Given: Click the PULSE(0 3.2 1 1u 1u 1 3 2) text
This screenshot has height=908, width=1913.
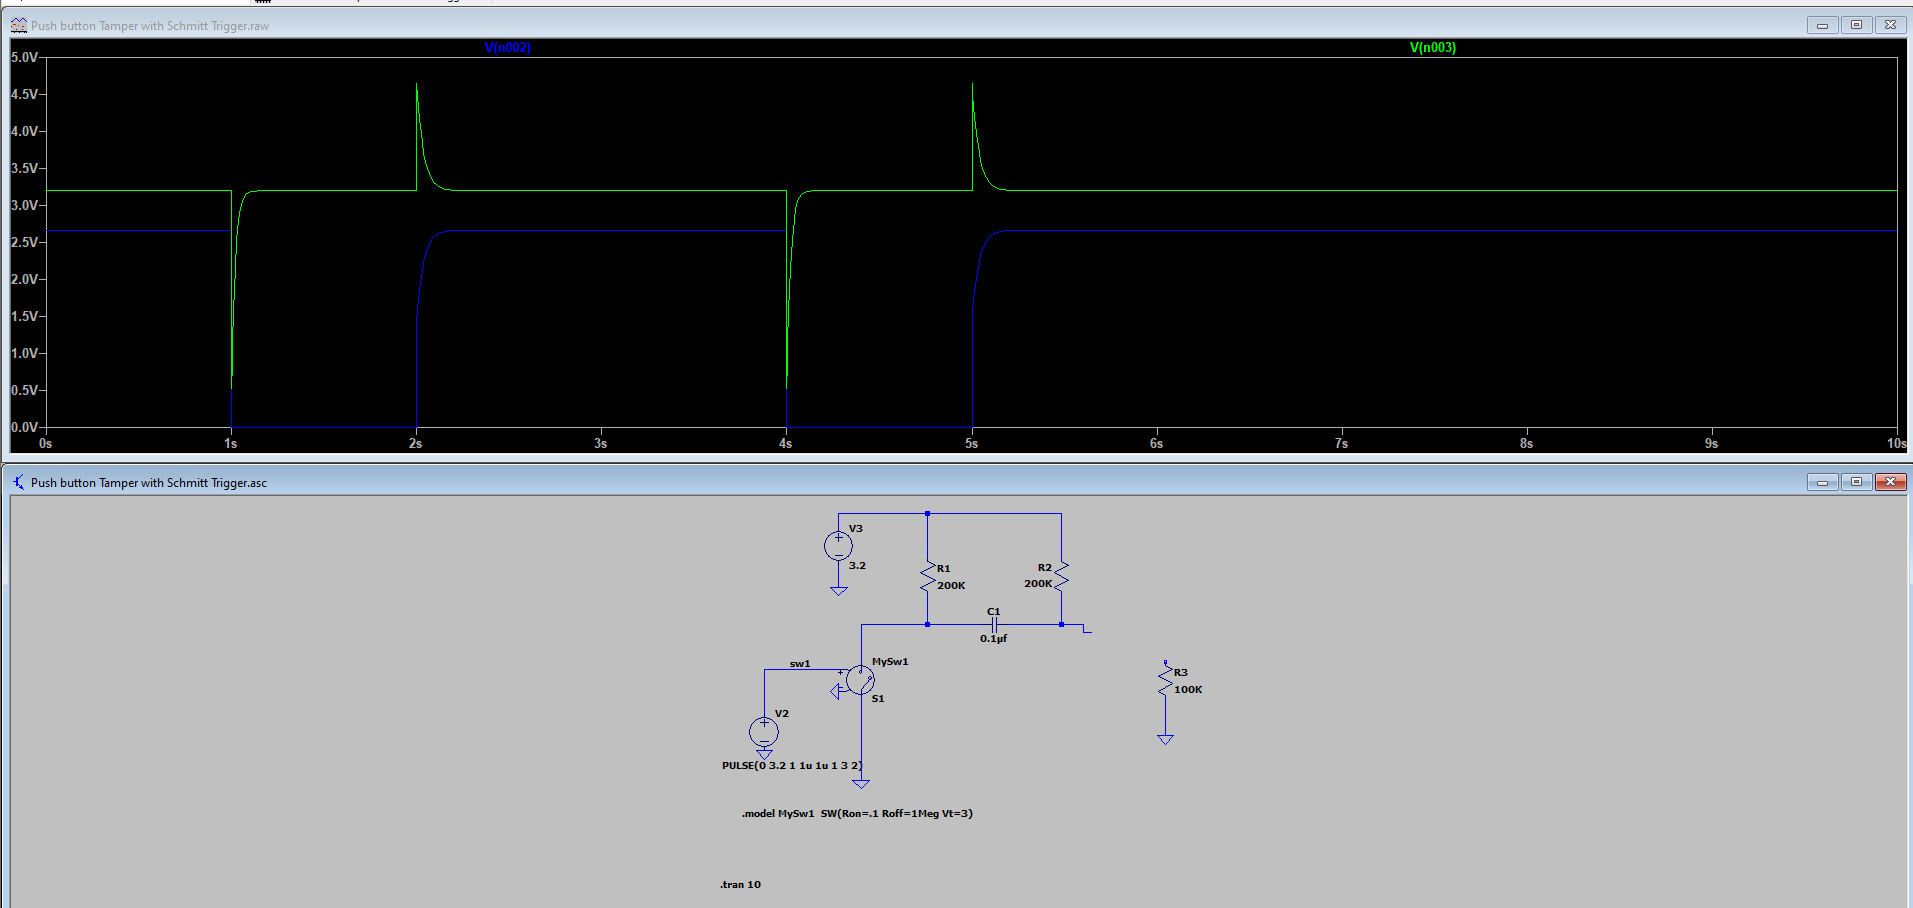Looking at the screenshot, I should coord(792,765).
